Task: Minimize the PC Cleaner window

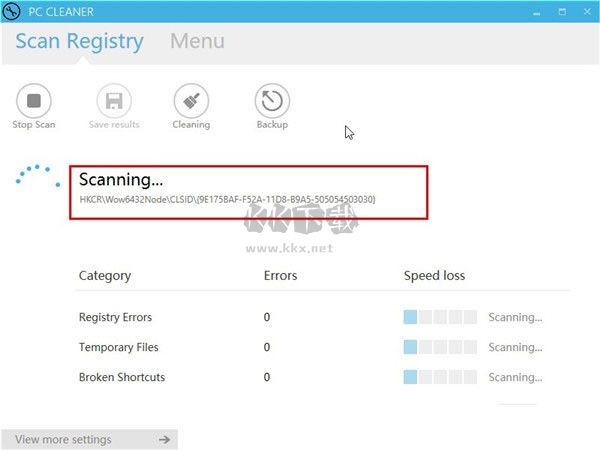Action: click(537, 12)
